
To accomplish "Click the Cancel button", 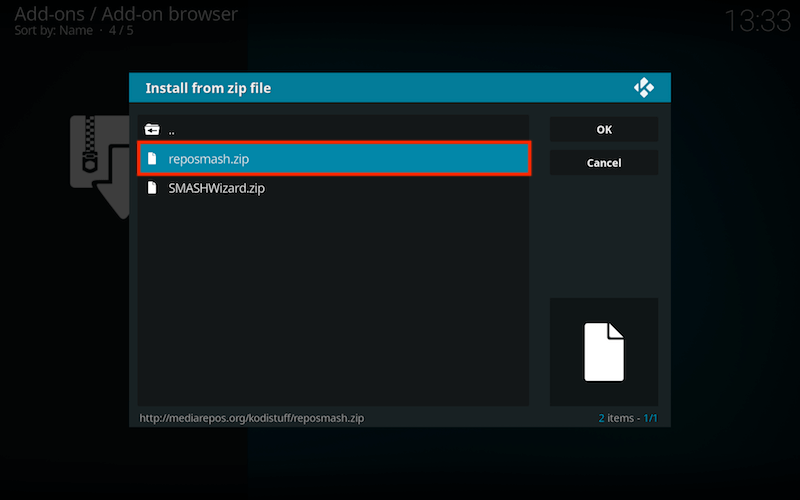I will pos(604,163).
